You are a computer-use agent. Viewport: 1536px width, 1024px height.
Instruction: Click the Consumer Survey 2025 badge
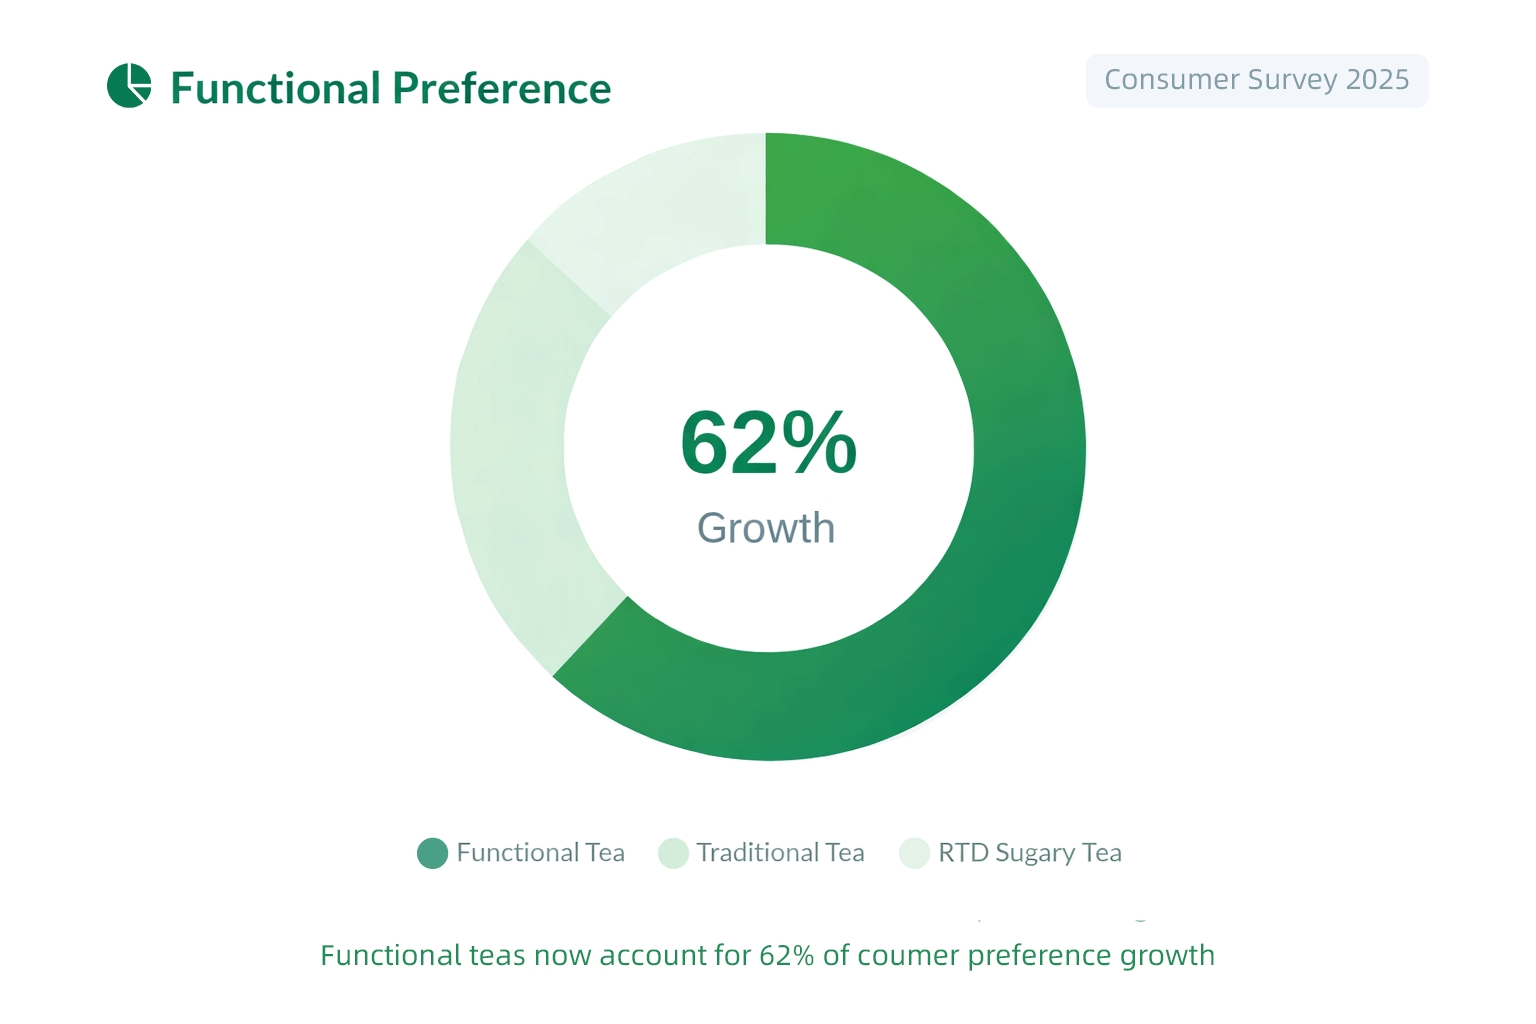(1257, 80)
